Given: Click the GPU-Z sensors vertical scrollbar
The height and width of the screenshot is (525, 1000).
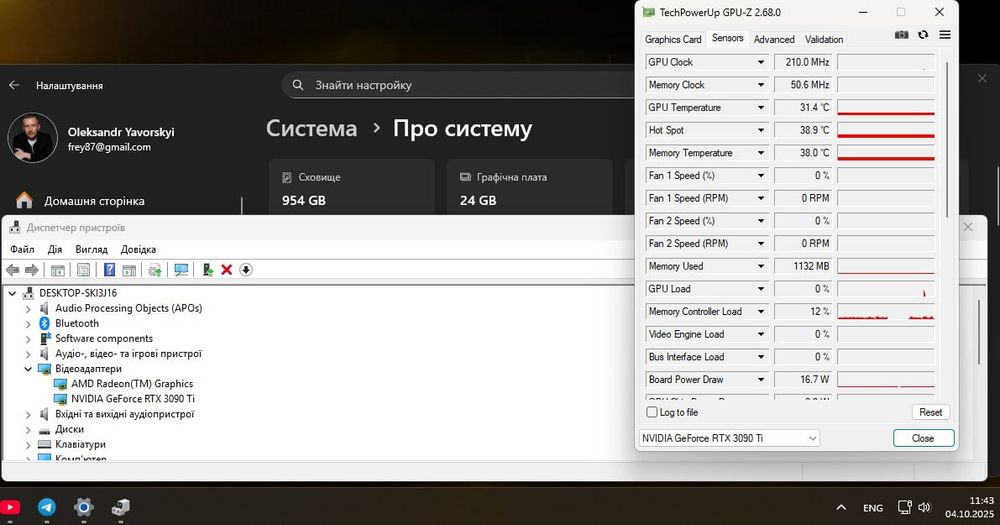Looking at the screenshot, I should [948, 139].
